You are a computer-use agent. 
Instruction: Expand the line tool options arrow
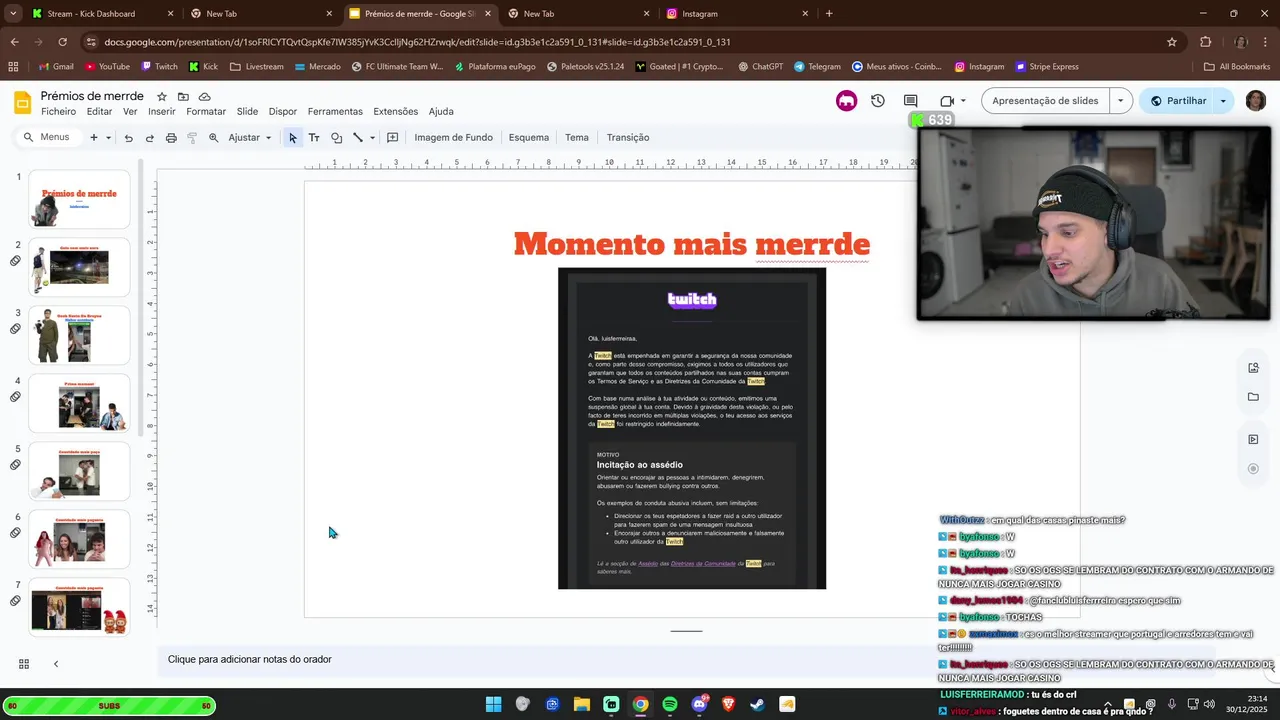tap(372, 138)
